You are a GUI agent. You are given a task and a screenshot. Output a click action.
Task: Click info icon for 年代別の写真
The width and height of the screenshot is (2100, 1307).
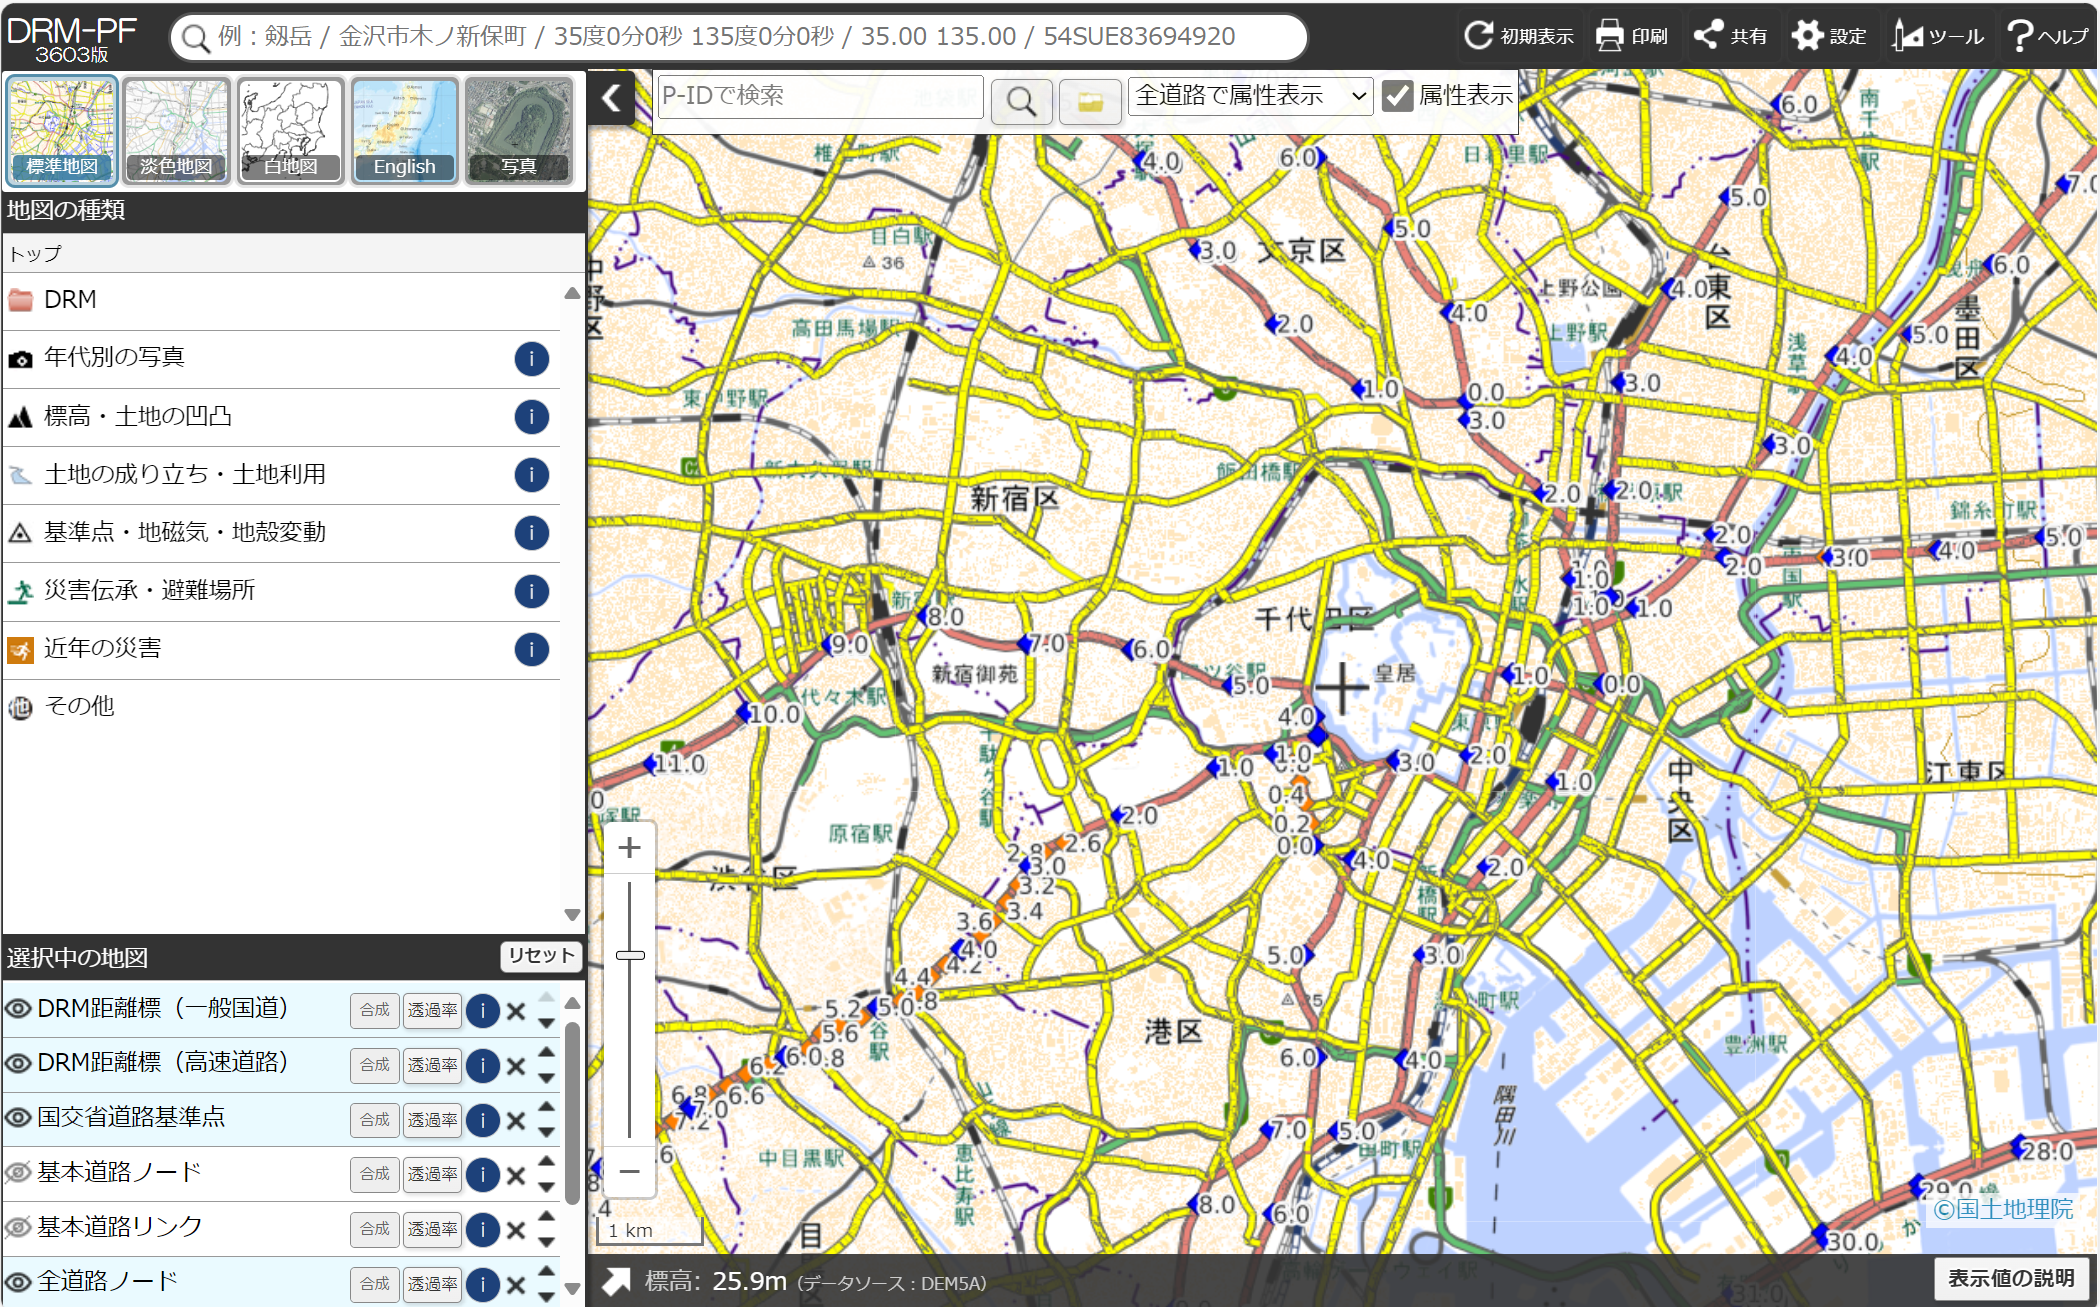531,358
